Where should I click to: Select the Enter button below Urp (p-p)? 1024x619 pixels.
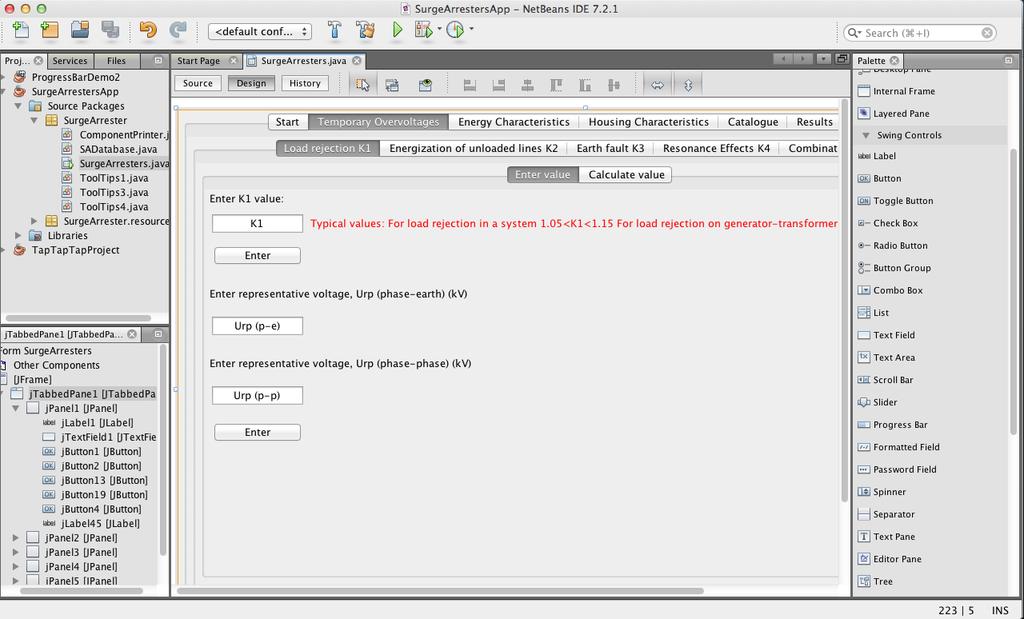tap(257, 432)
